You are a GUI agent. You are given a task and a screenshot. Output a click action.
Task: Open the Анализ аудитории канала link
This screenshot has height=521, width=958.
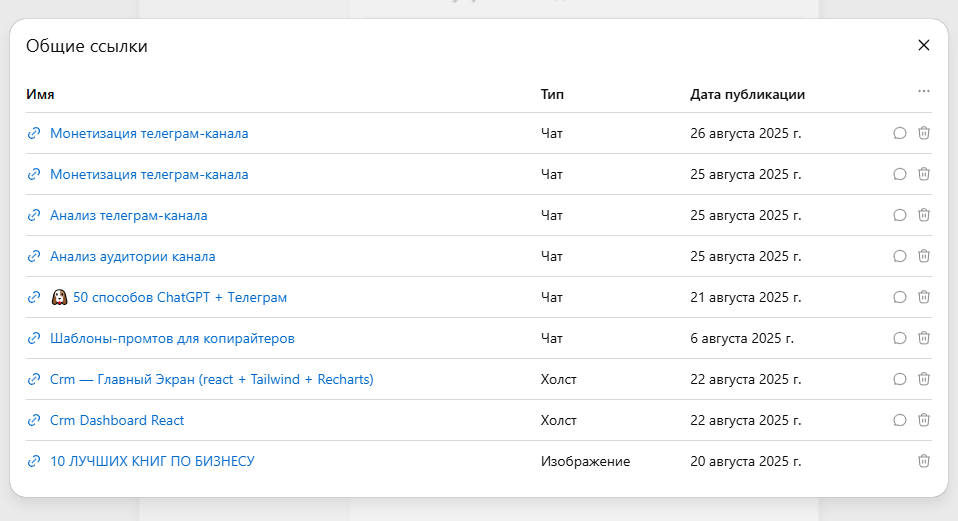click(132, 256)
